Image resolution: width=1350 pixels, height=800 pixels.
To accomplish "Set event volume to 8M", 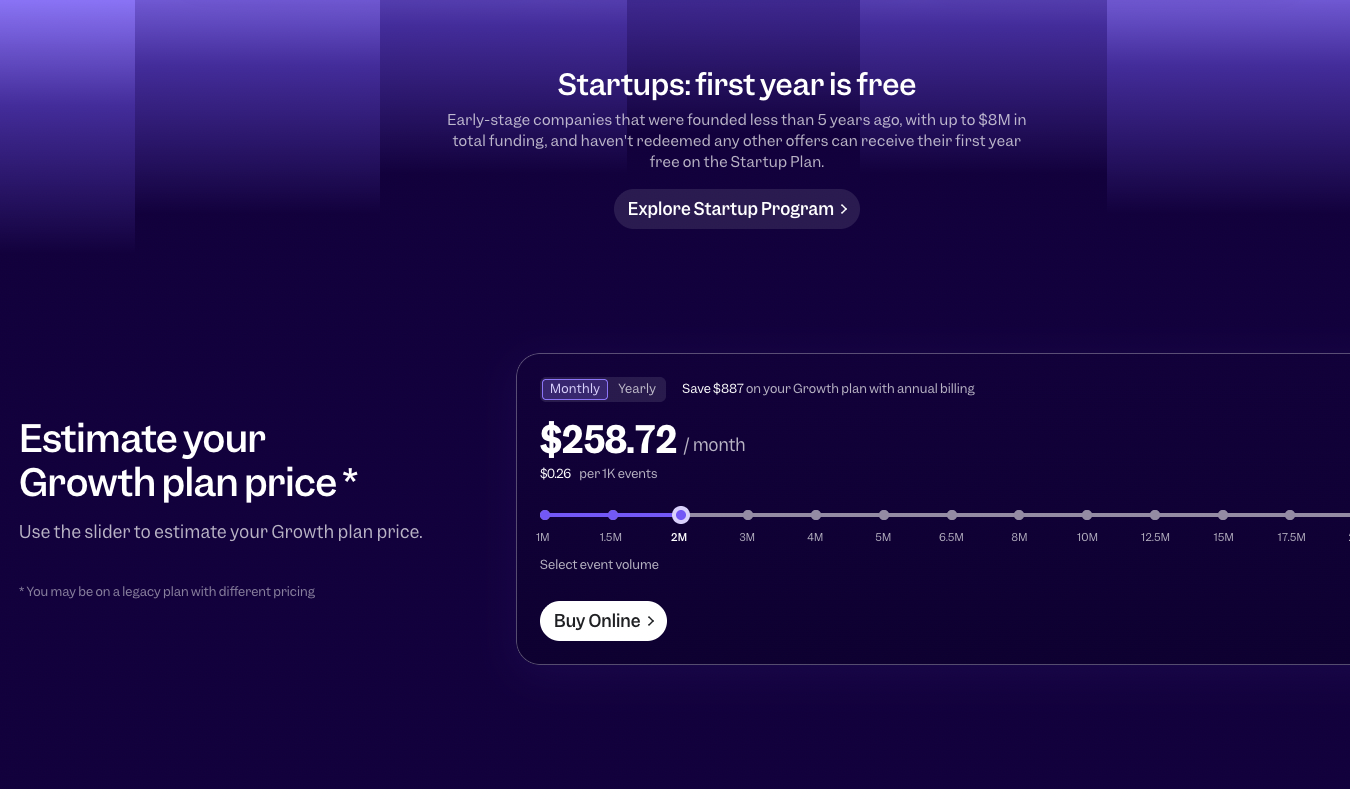I will [x=1019, y=515].
